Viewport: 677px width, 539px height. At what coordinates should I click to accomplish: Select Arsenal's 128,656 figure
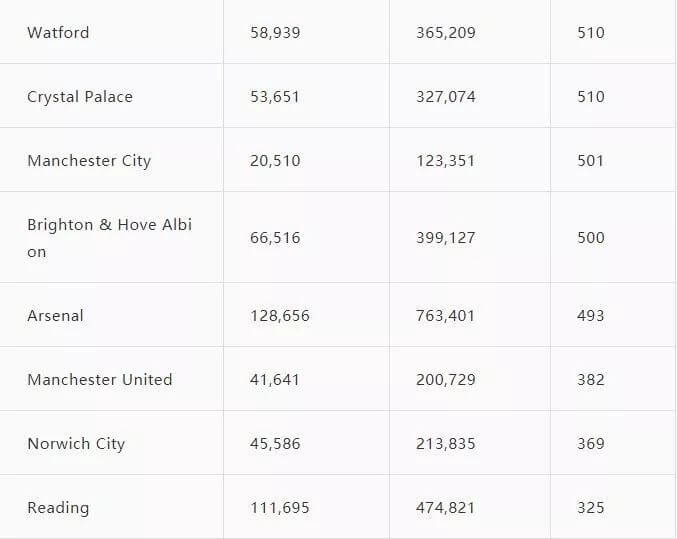point(280,316)
